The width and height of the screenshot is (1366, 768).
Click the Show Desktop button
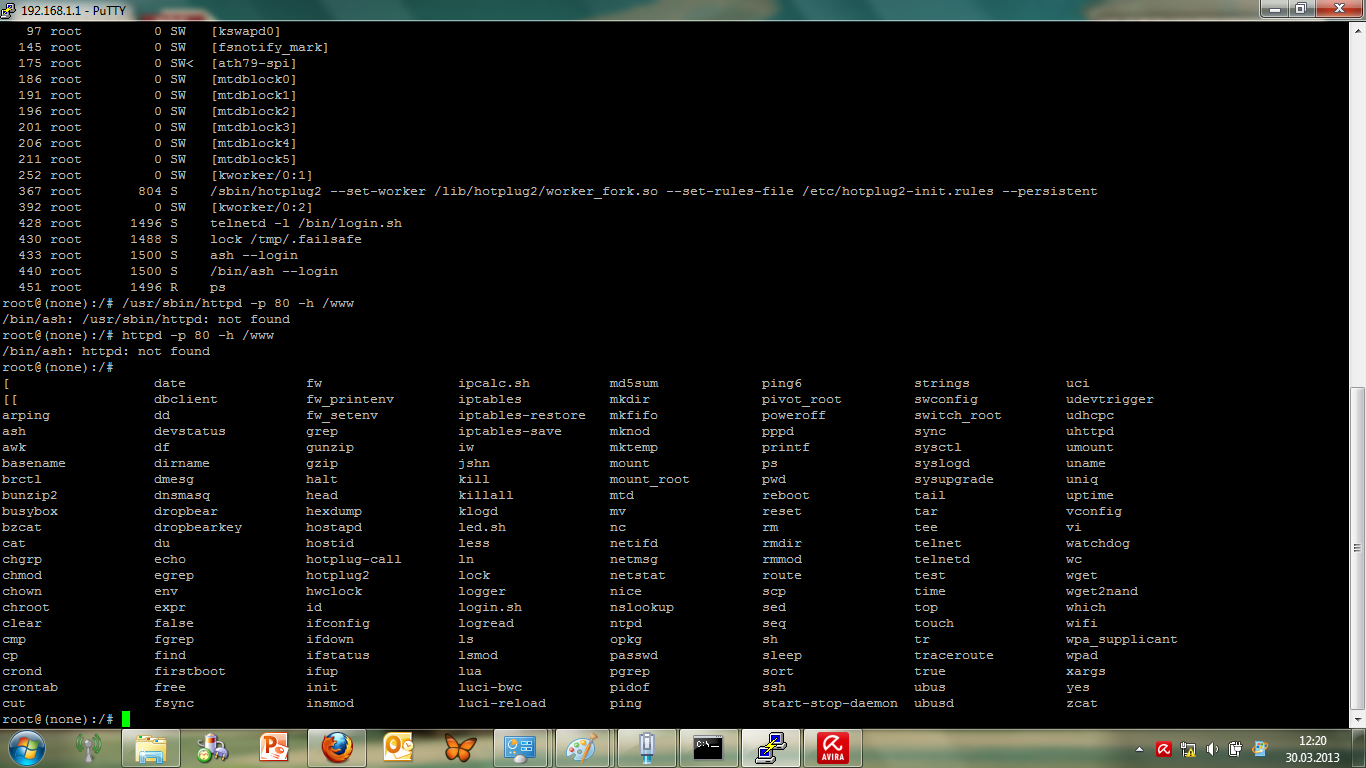(x=1360, y=748)
